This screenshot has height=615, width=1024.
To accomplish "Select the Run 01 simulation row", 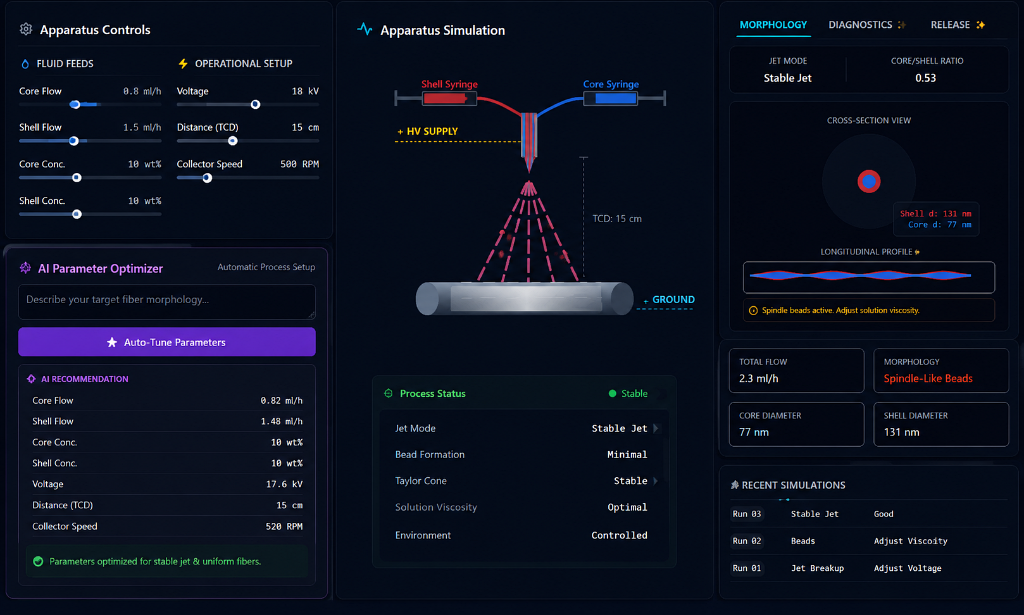I will click(x=869, y=568).
